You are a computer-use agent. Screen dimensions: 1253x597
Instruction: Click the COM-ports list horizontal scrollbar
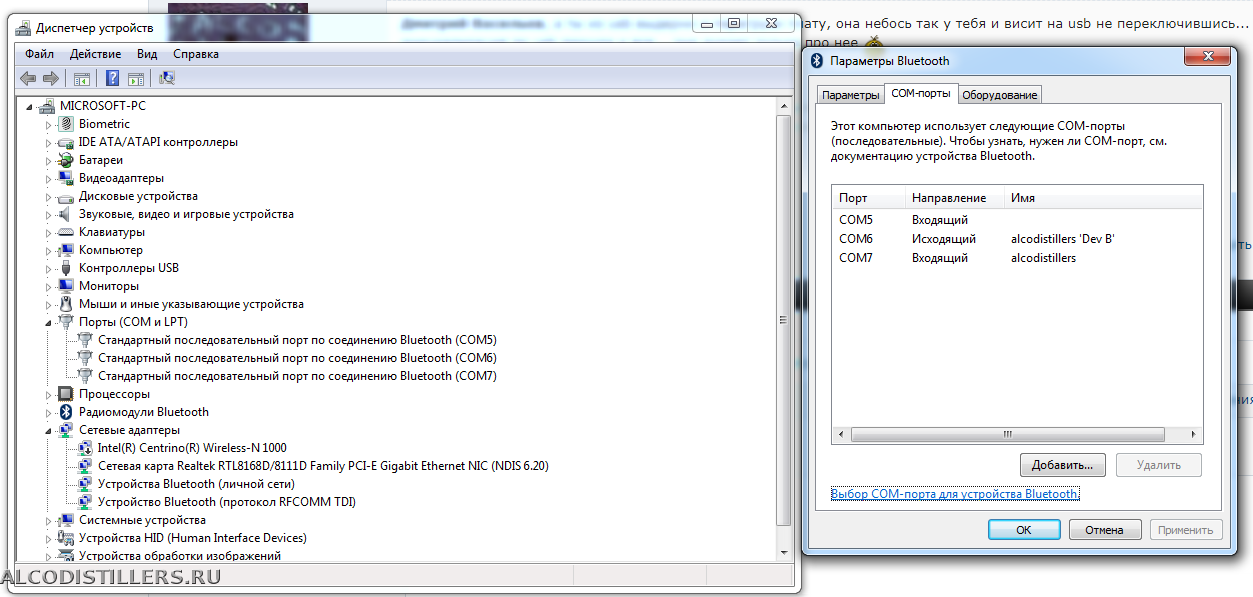click(x=1010, y=435)
